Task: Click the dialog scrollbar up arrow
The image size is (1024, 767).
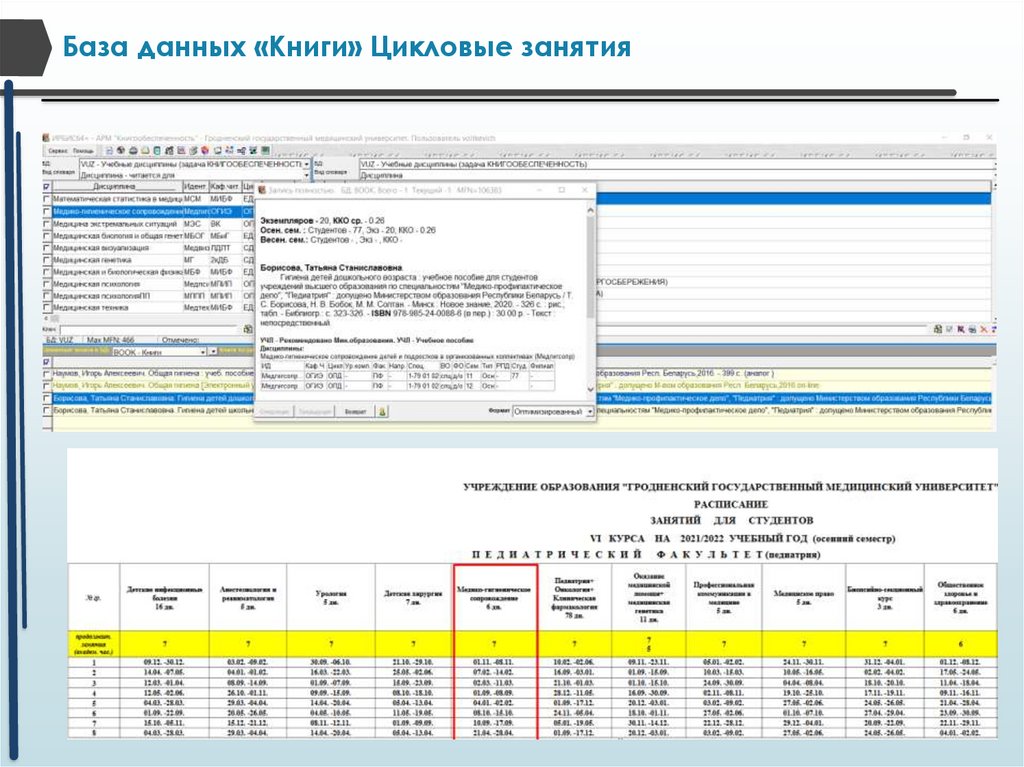Action: tap(590, 210)
